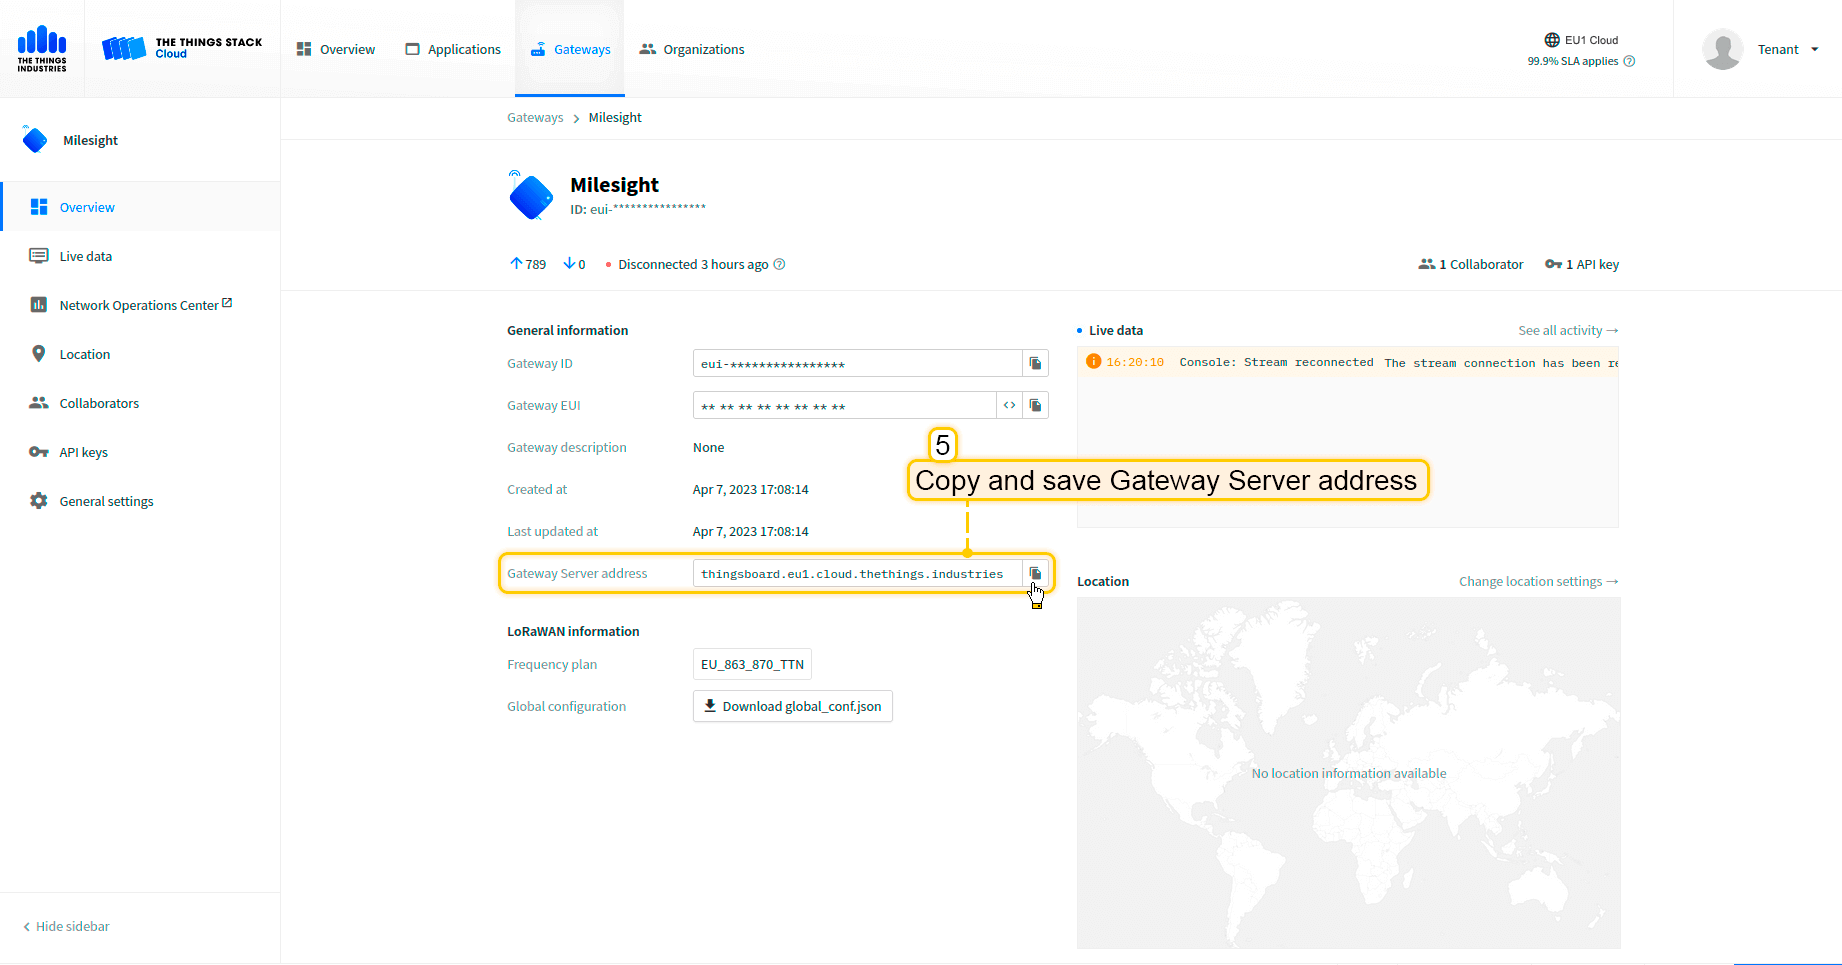Click the disconnected status help icon

pos(780,265)
